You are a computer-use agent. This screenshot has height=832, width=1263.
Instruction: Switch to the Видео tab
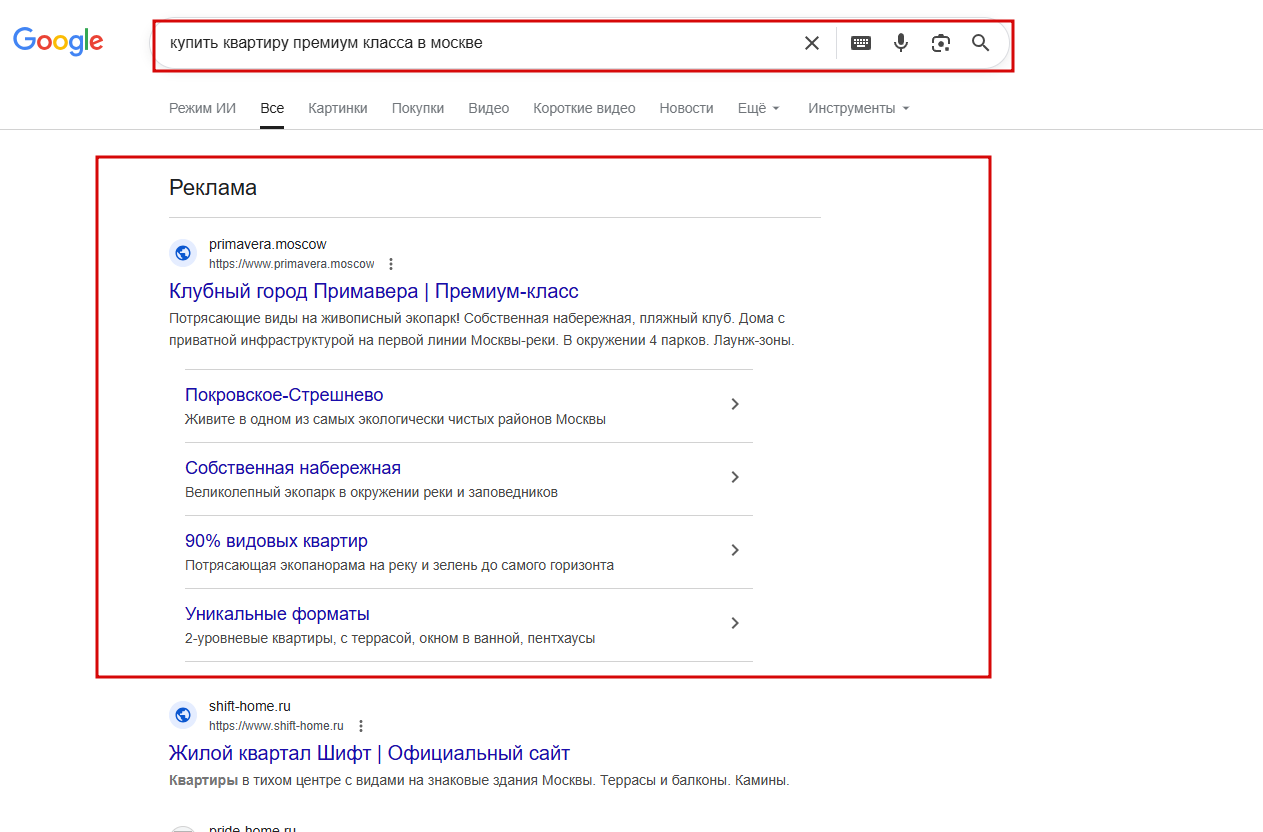click(489, 108)
